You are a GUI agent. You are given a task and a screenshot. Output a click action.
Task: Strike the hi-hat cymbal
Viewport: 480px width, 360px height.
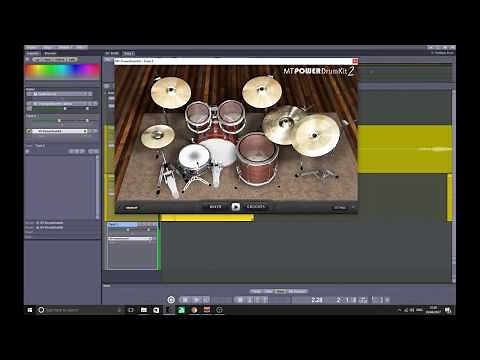(158, 136)
